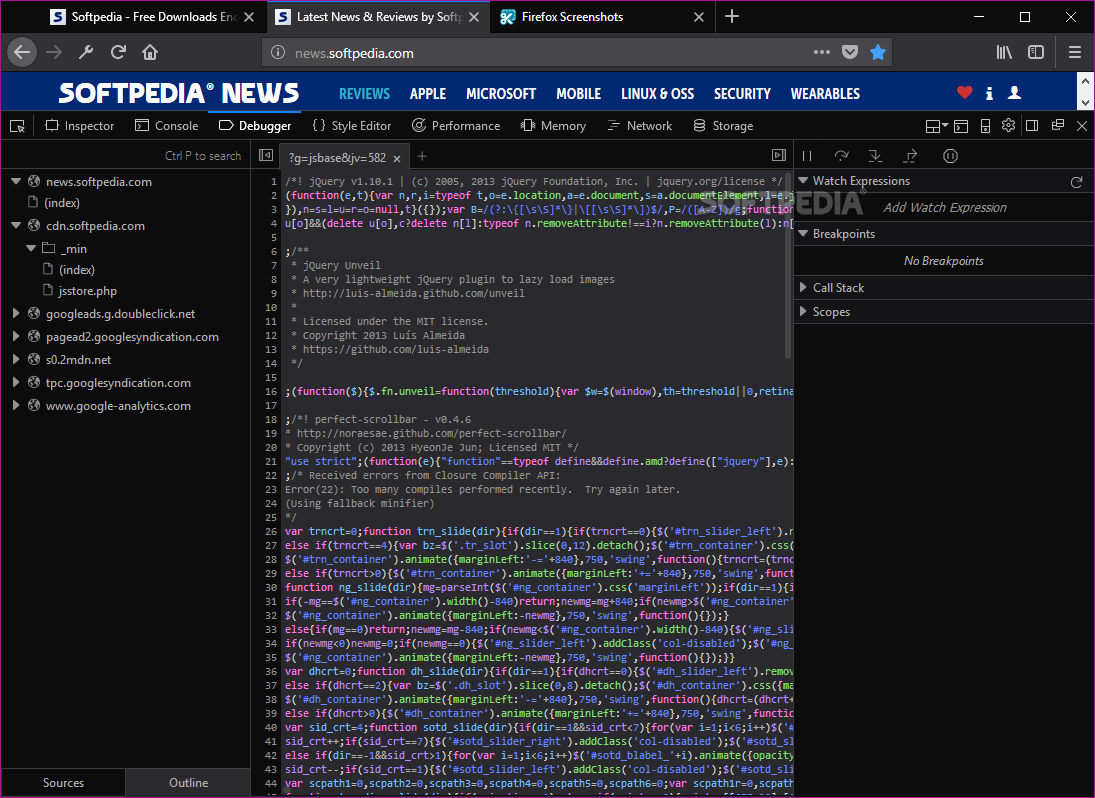
Task: Switch to the Inspector panel
Action: click(80, 126)
